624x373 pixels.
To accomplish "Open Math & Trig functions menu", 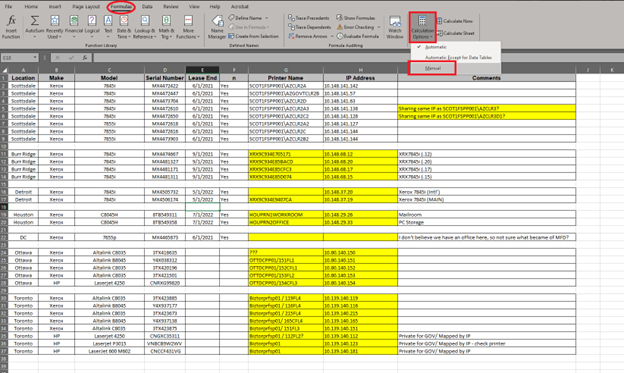I will coord(166,27).
